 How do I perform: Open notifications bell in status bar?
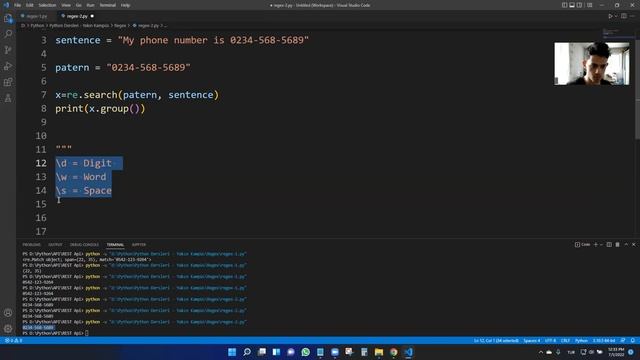coord(633,340)
